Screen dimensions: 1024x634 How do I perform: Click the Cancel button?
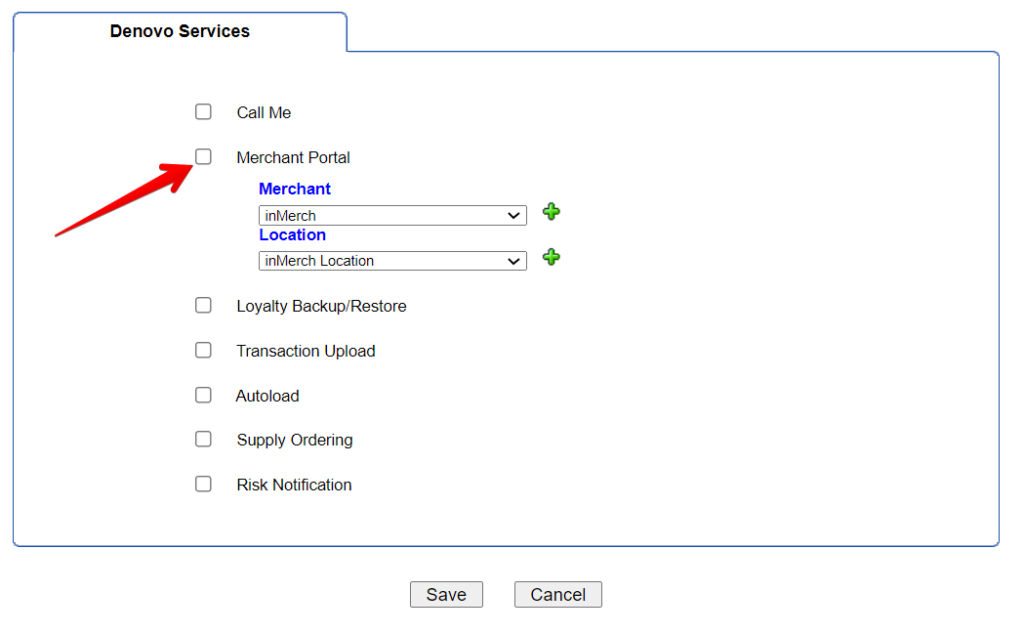pos(558,595)
